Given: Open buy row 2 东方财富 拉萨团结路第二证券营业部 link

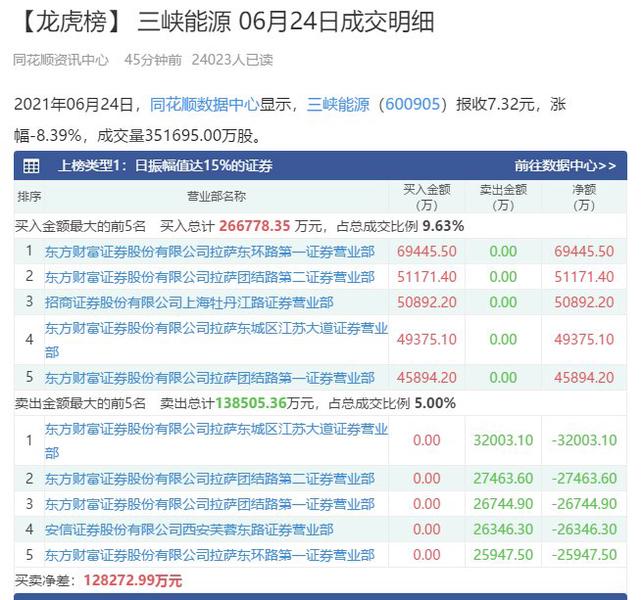Looking at the screenshot, I should coord(210,277).
